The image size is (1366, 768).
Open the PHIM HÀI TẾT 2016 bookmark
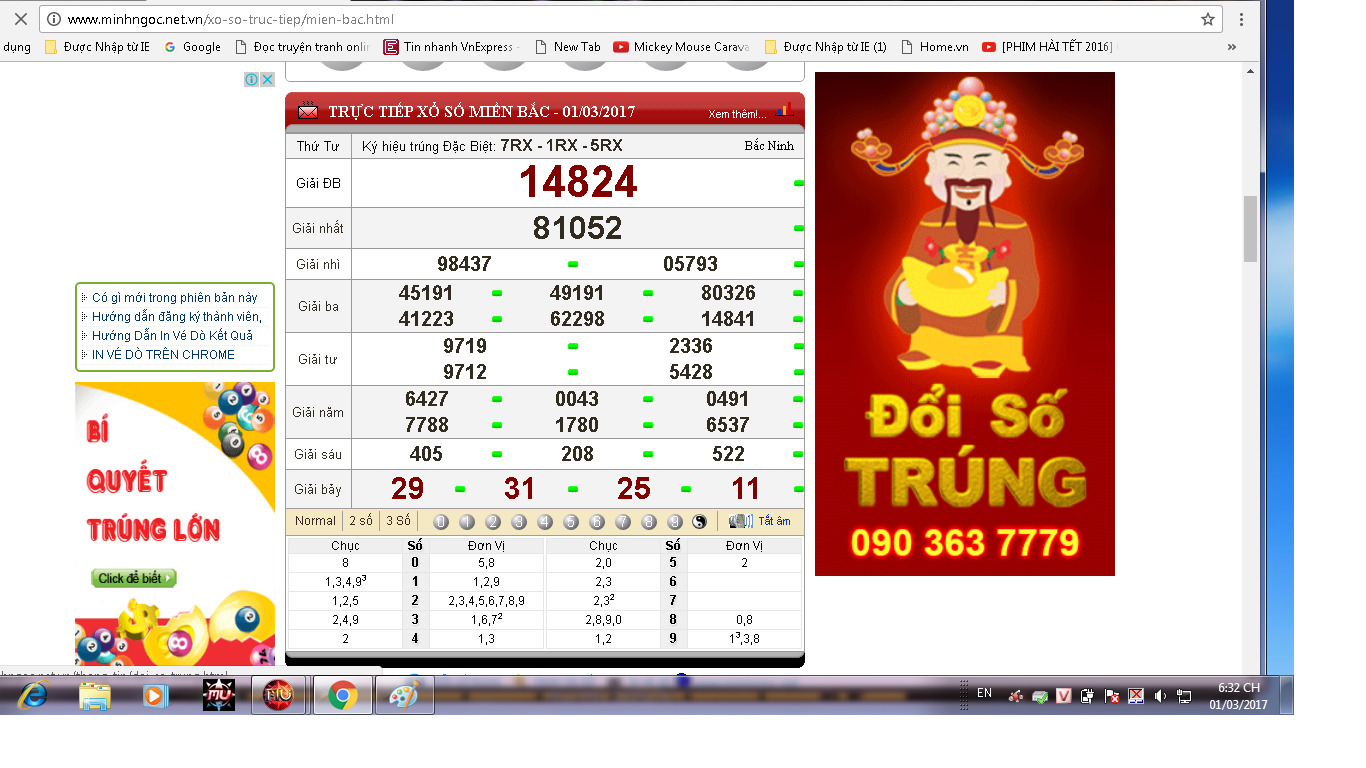tap(1047, 47)
